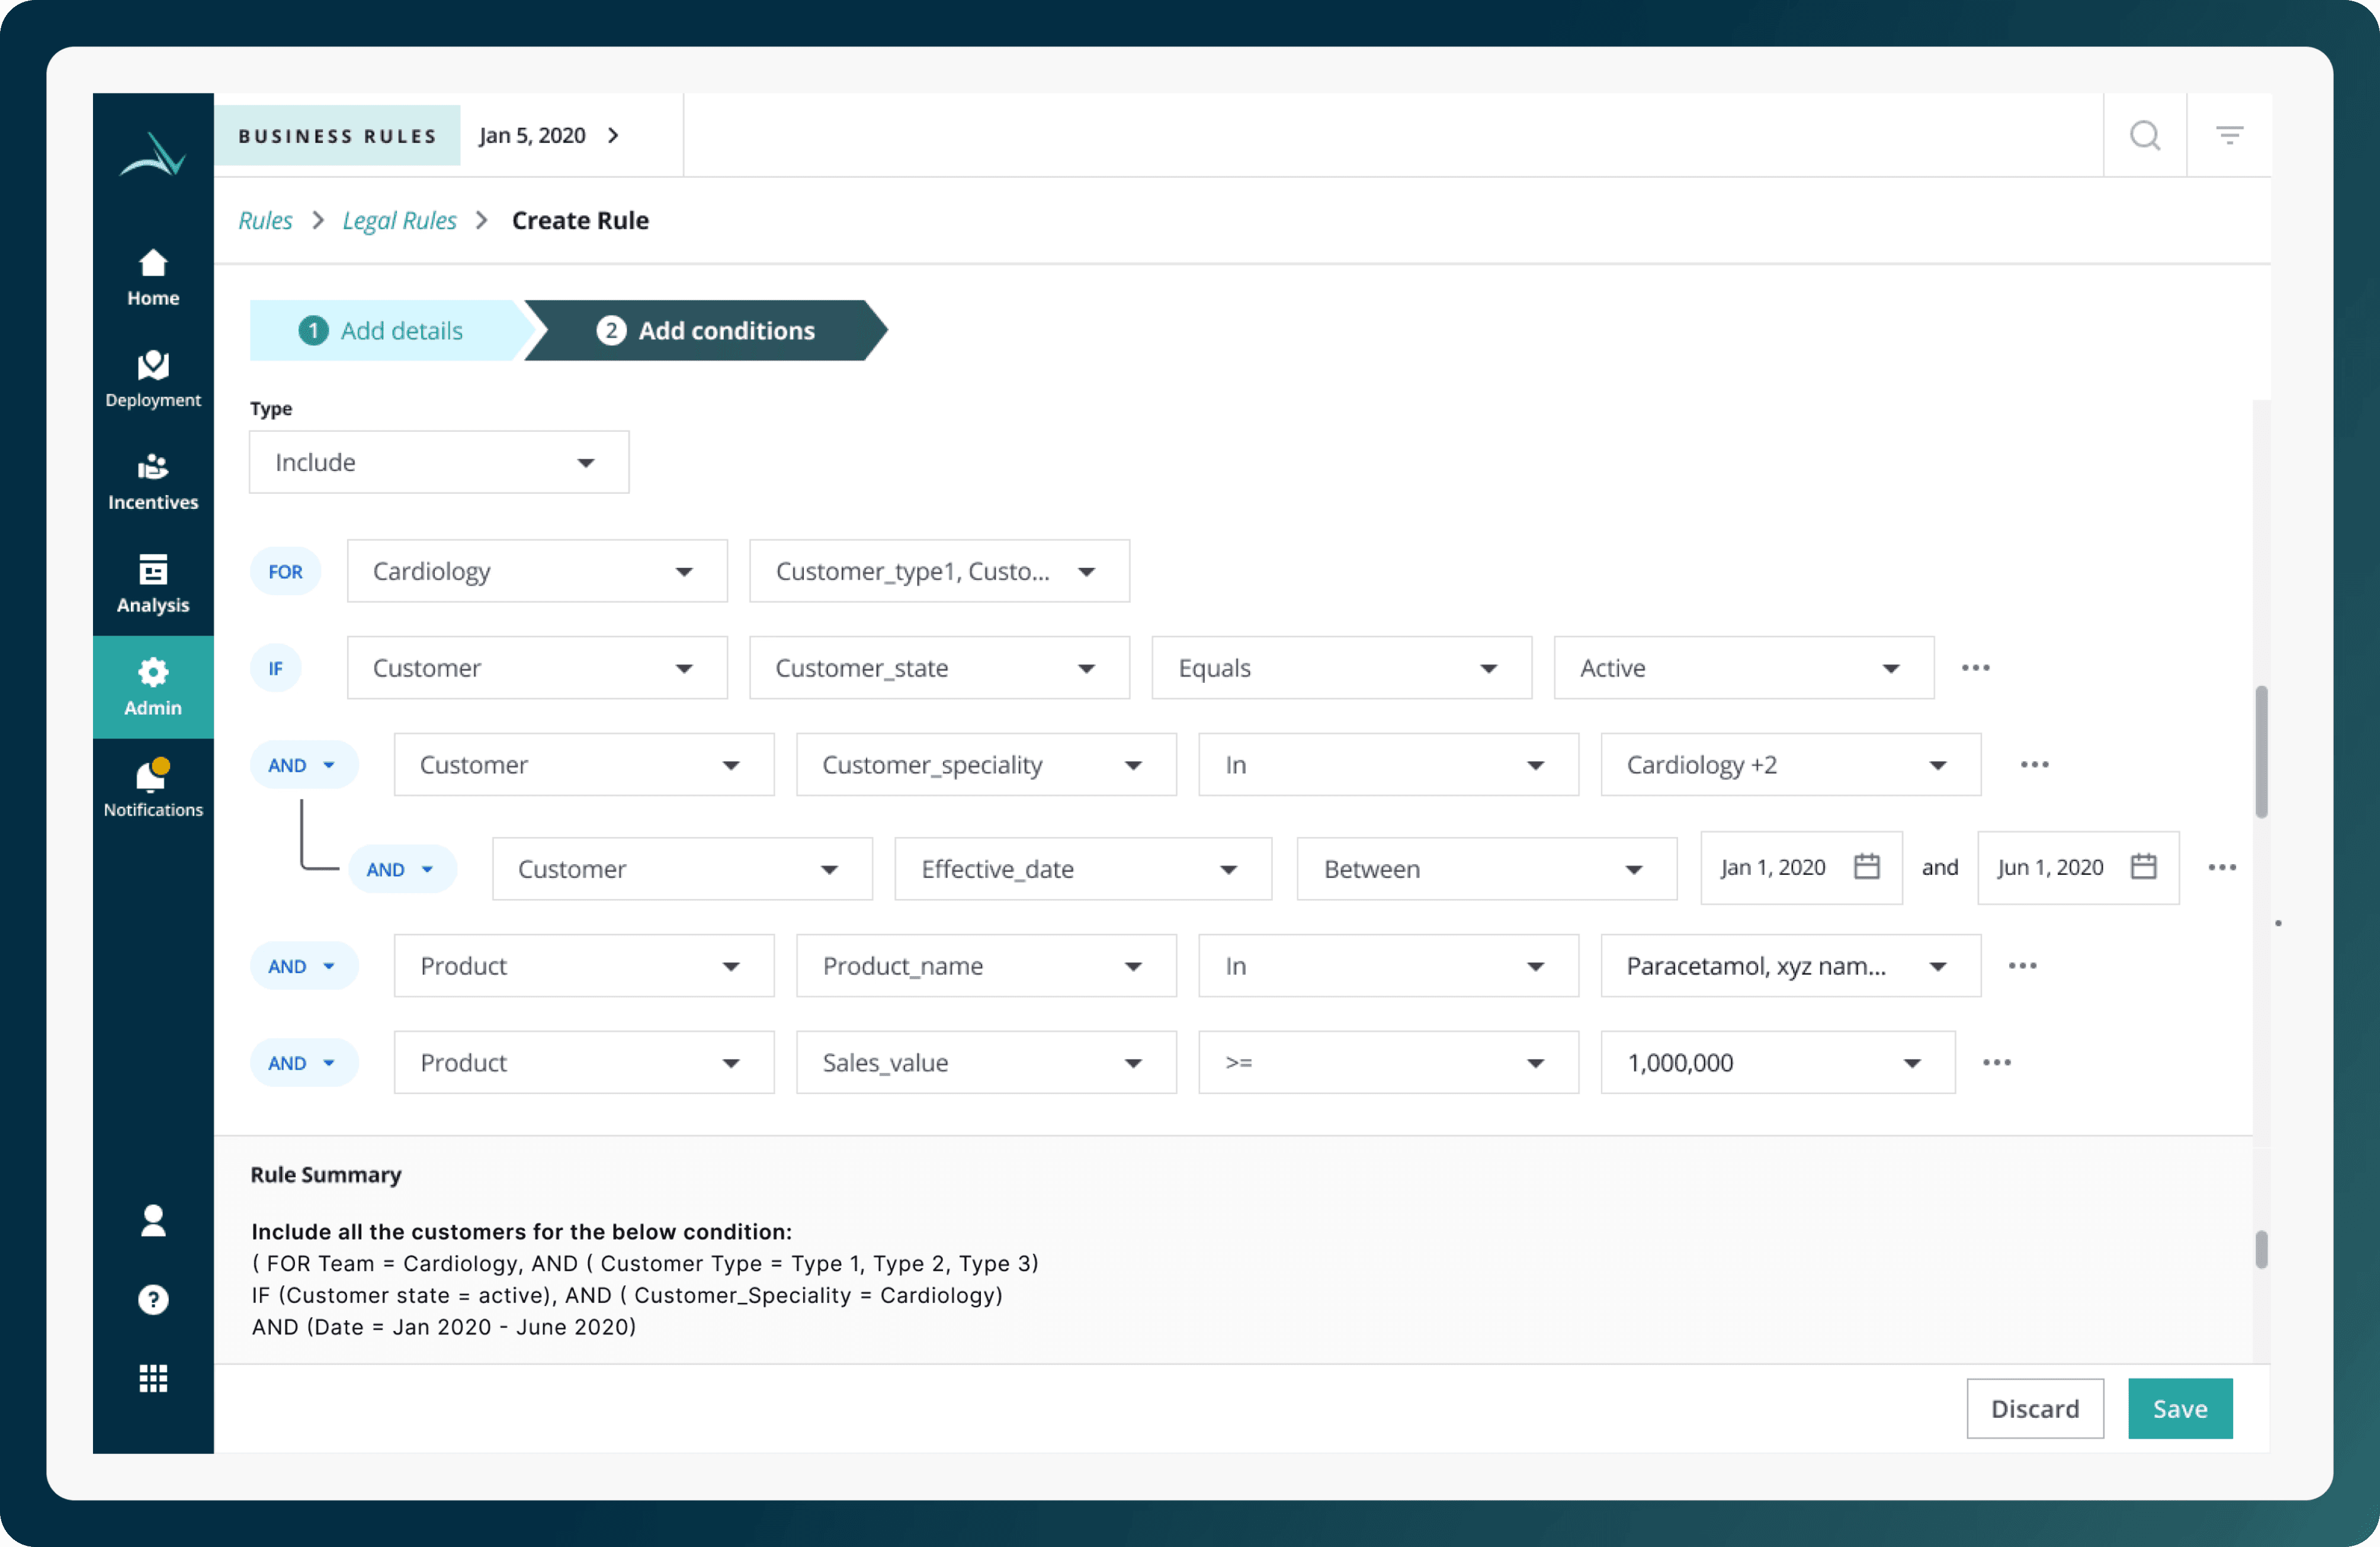Expand the Type Include dropdown

point(438,462)
